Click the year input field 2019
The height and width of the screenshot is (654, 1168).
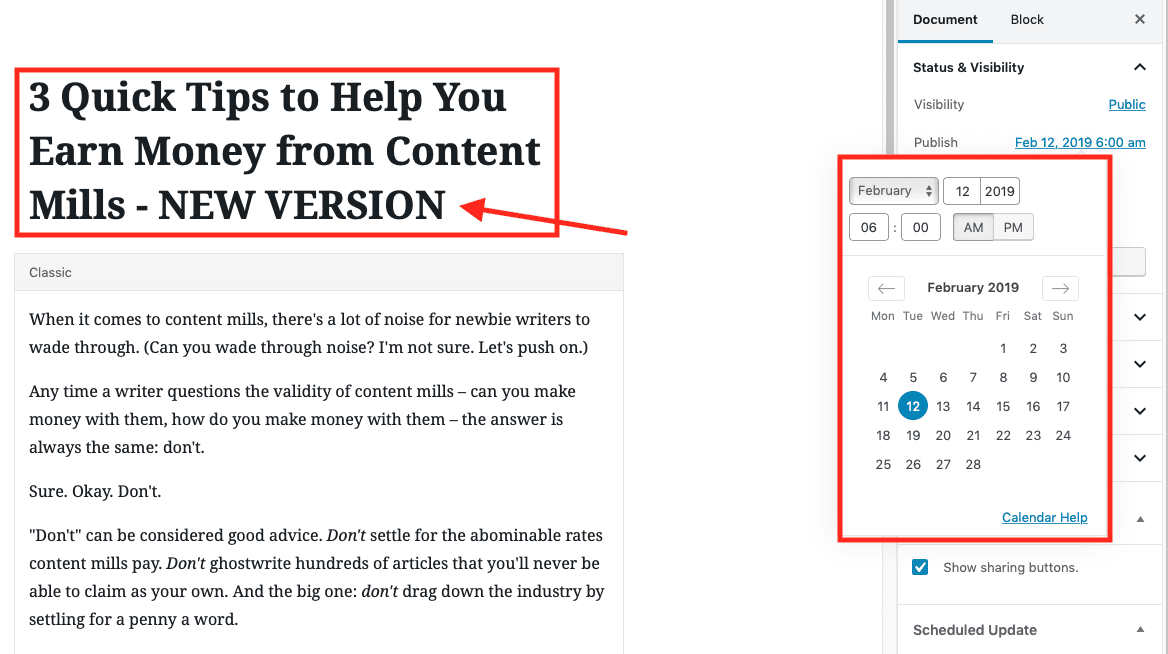coord(1000,191)
